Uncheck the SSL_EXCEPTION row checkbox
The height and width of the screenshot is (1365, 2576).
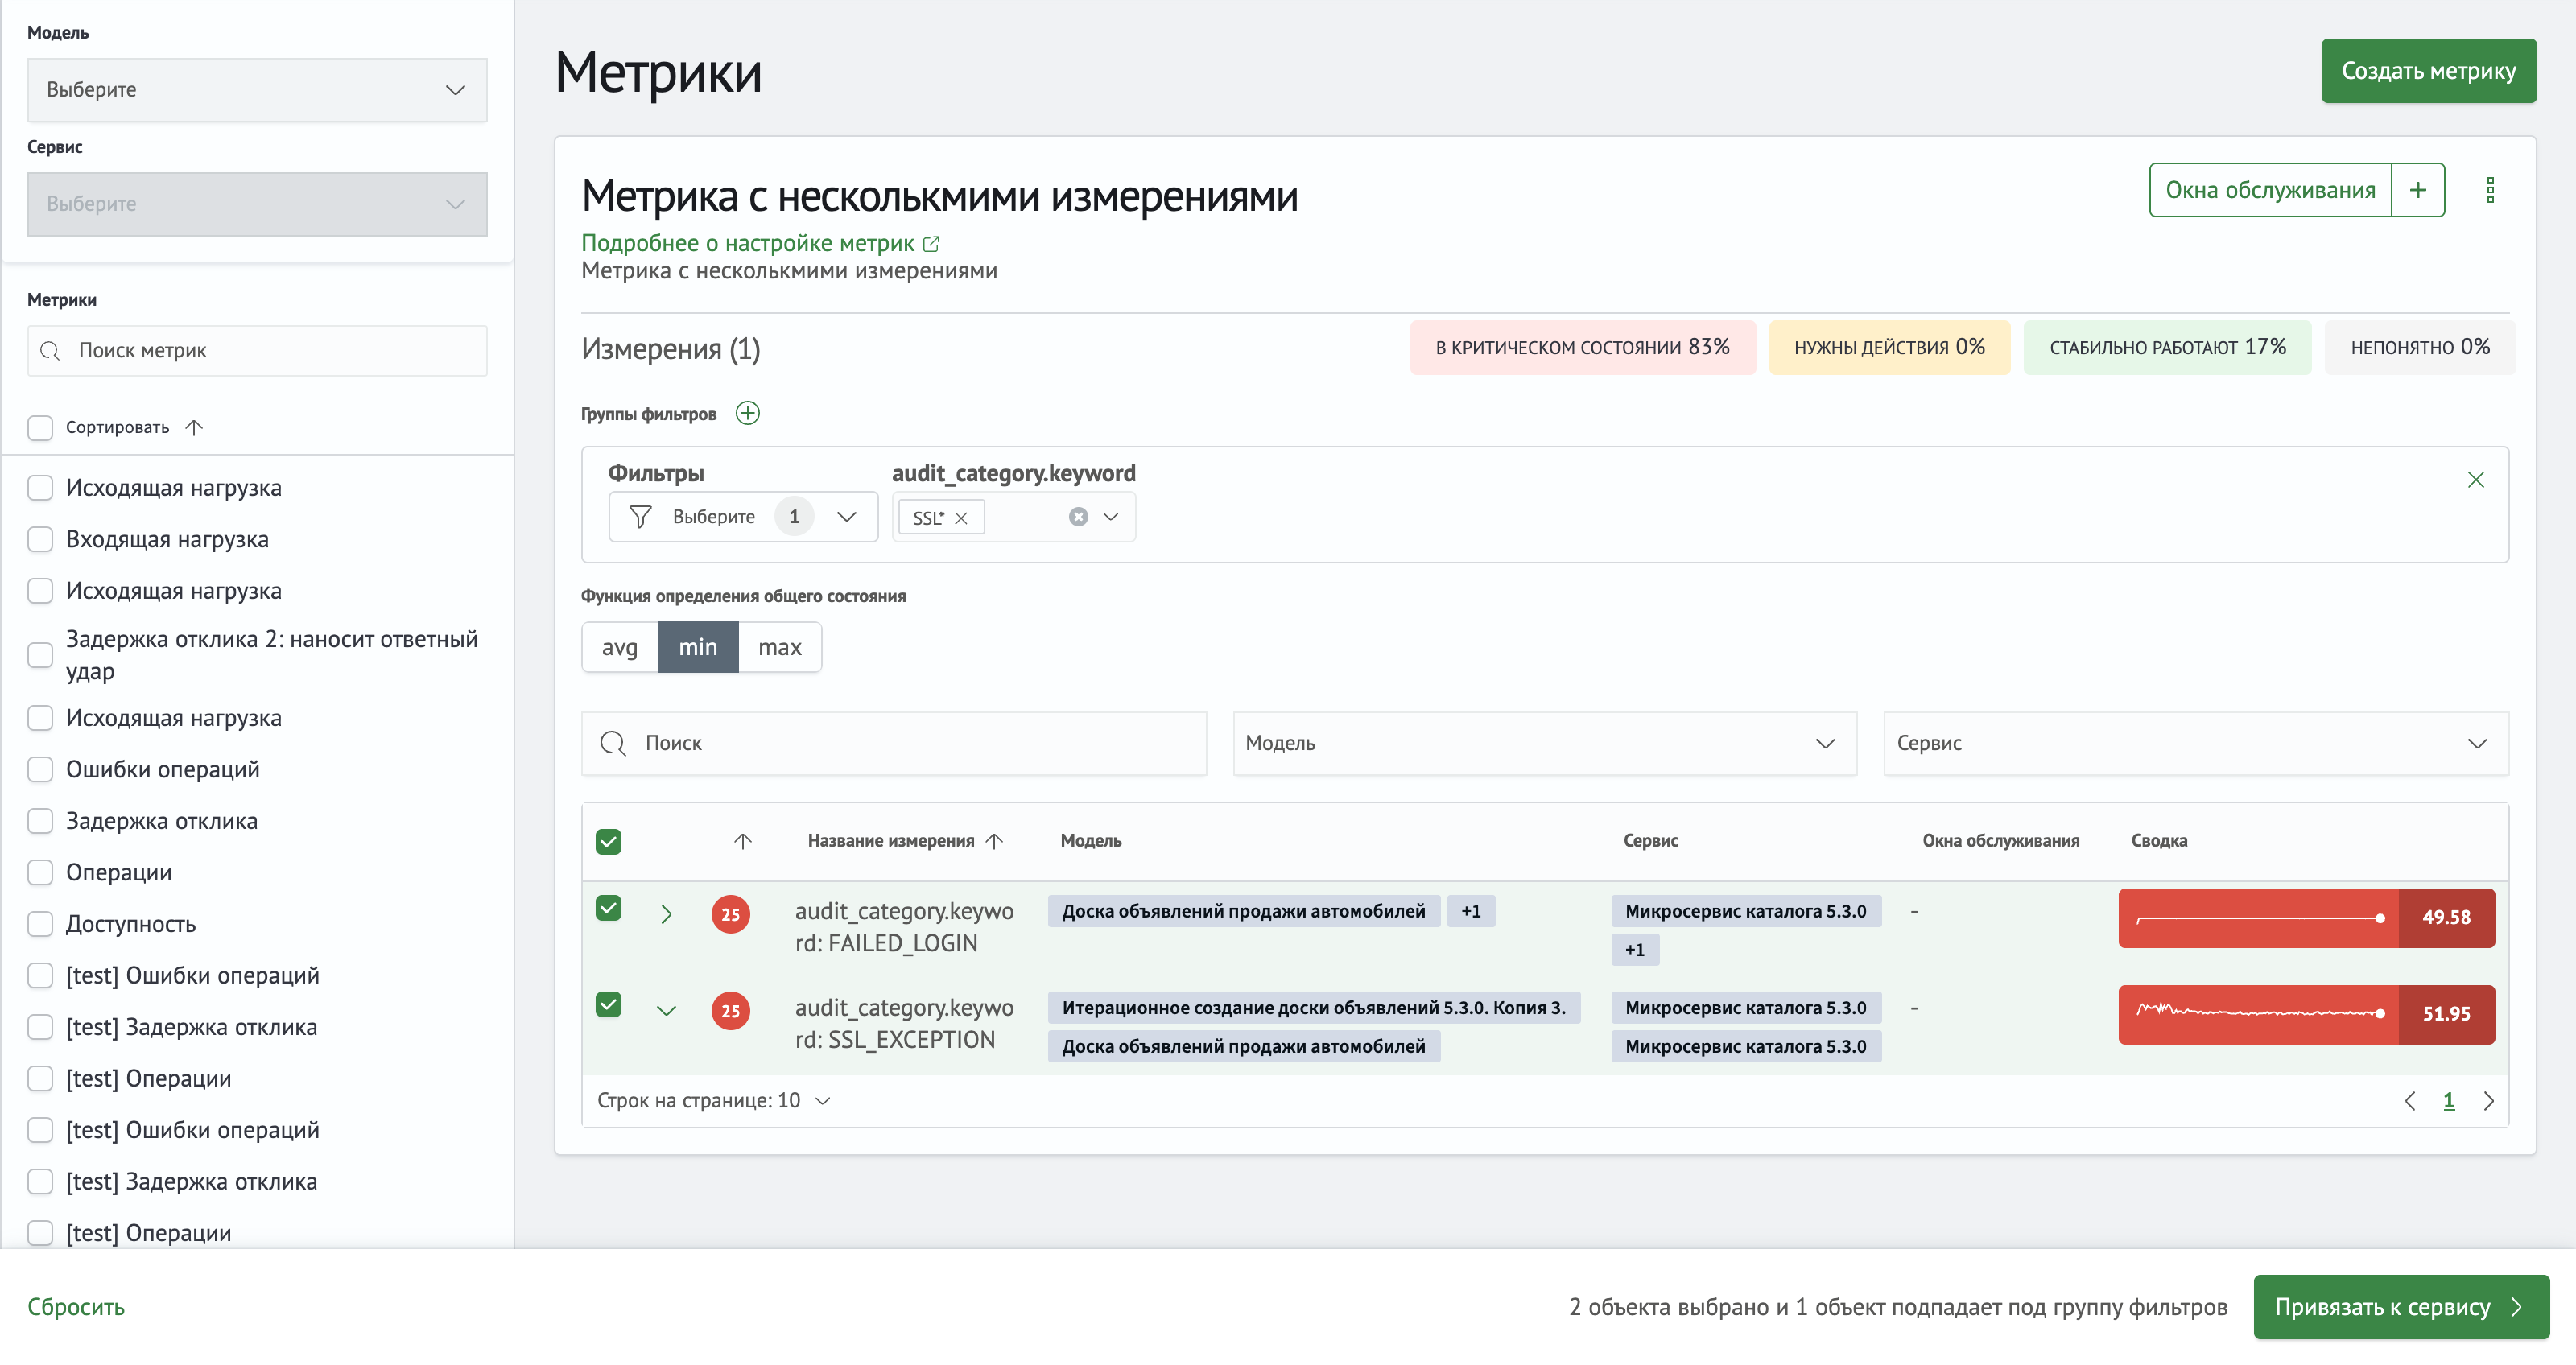(608, 1004)
